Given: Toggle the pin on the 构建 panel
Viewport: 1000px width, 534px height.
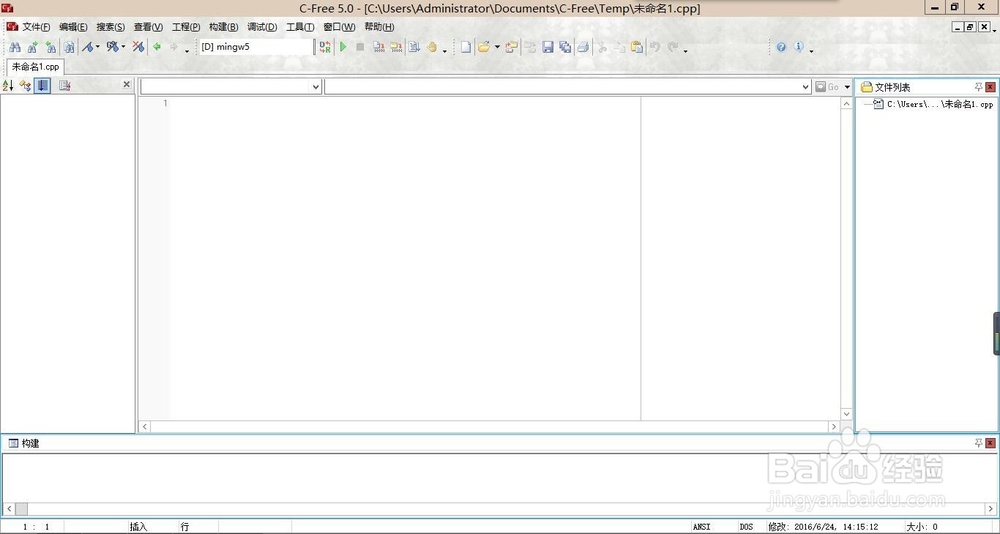Looking at the screenshot, I should click(x=978, y=443).
